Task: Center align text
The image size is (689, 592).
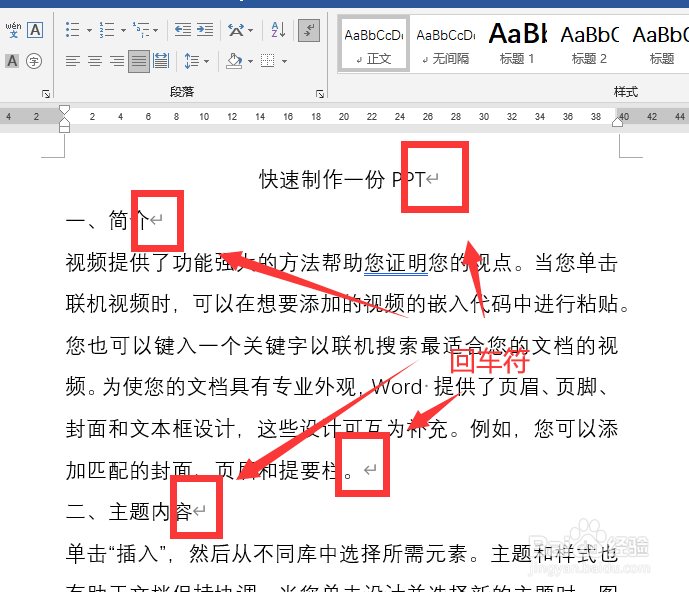Action: pos(95,61)
